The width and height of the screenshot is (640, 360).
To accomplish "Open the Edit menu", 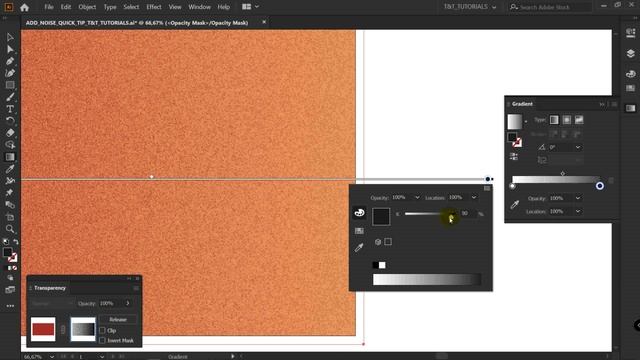I will 66,7.
